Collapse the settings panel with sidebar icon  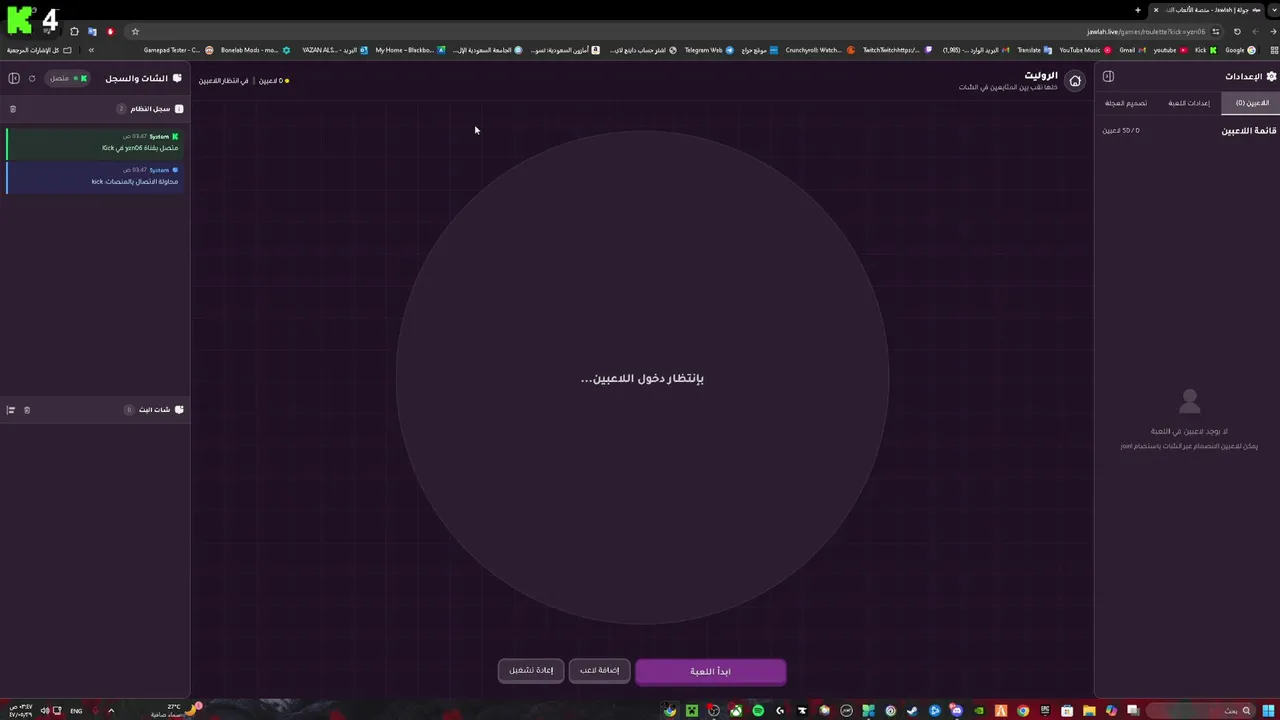click(1108, 77)
